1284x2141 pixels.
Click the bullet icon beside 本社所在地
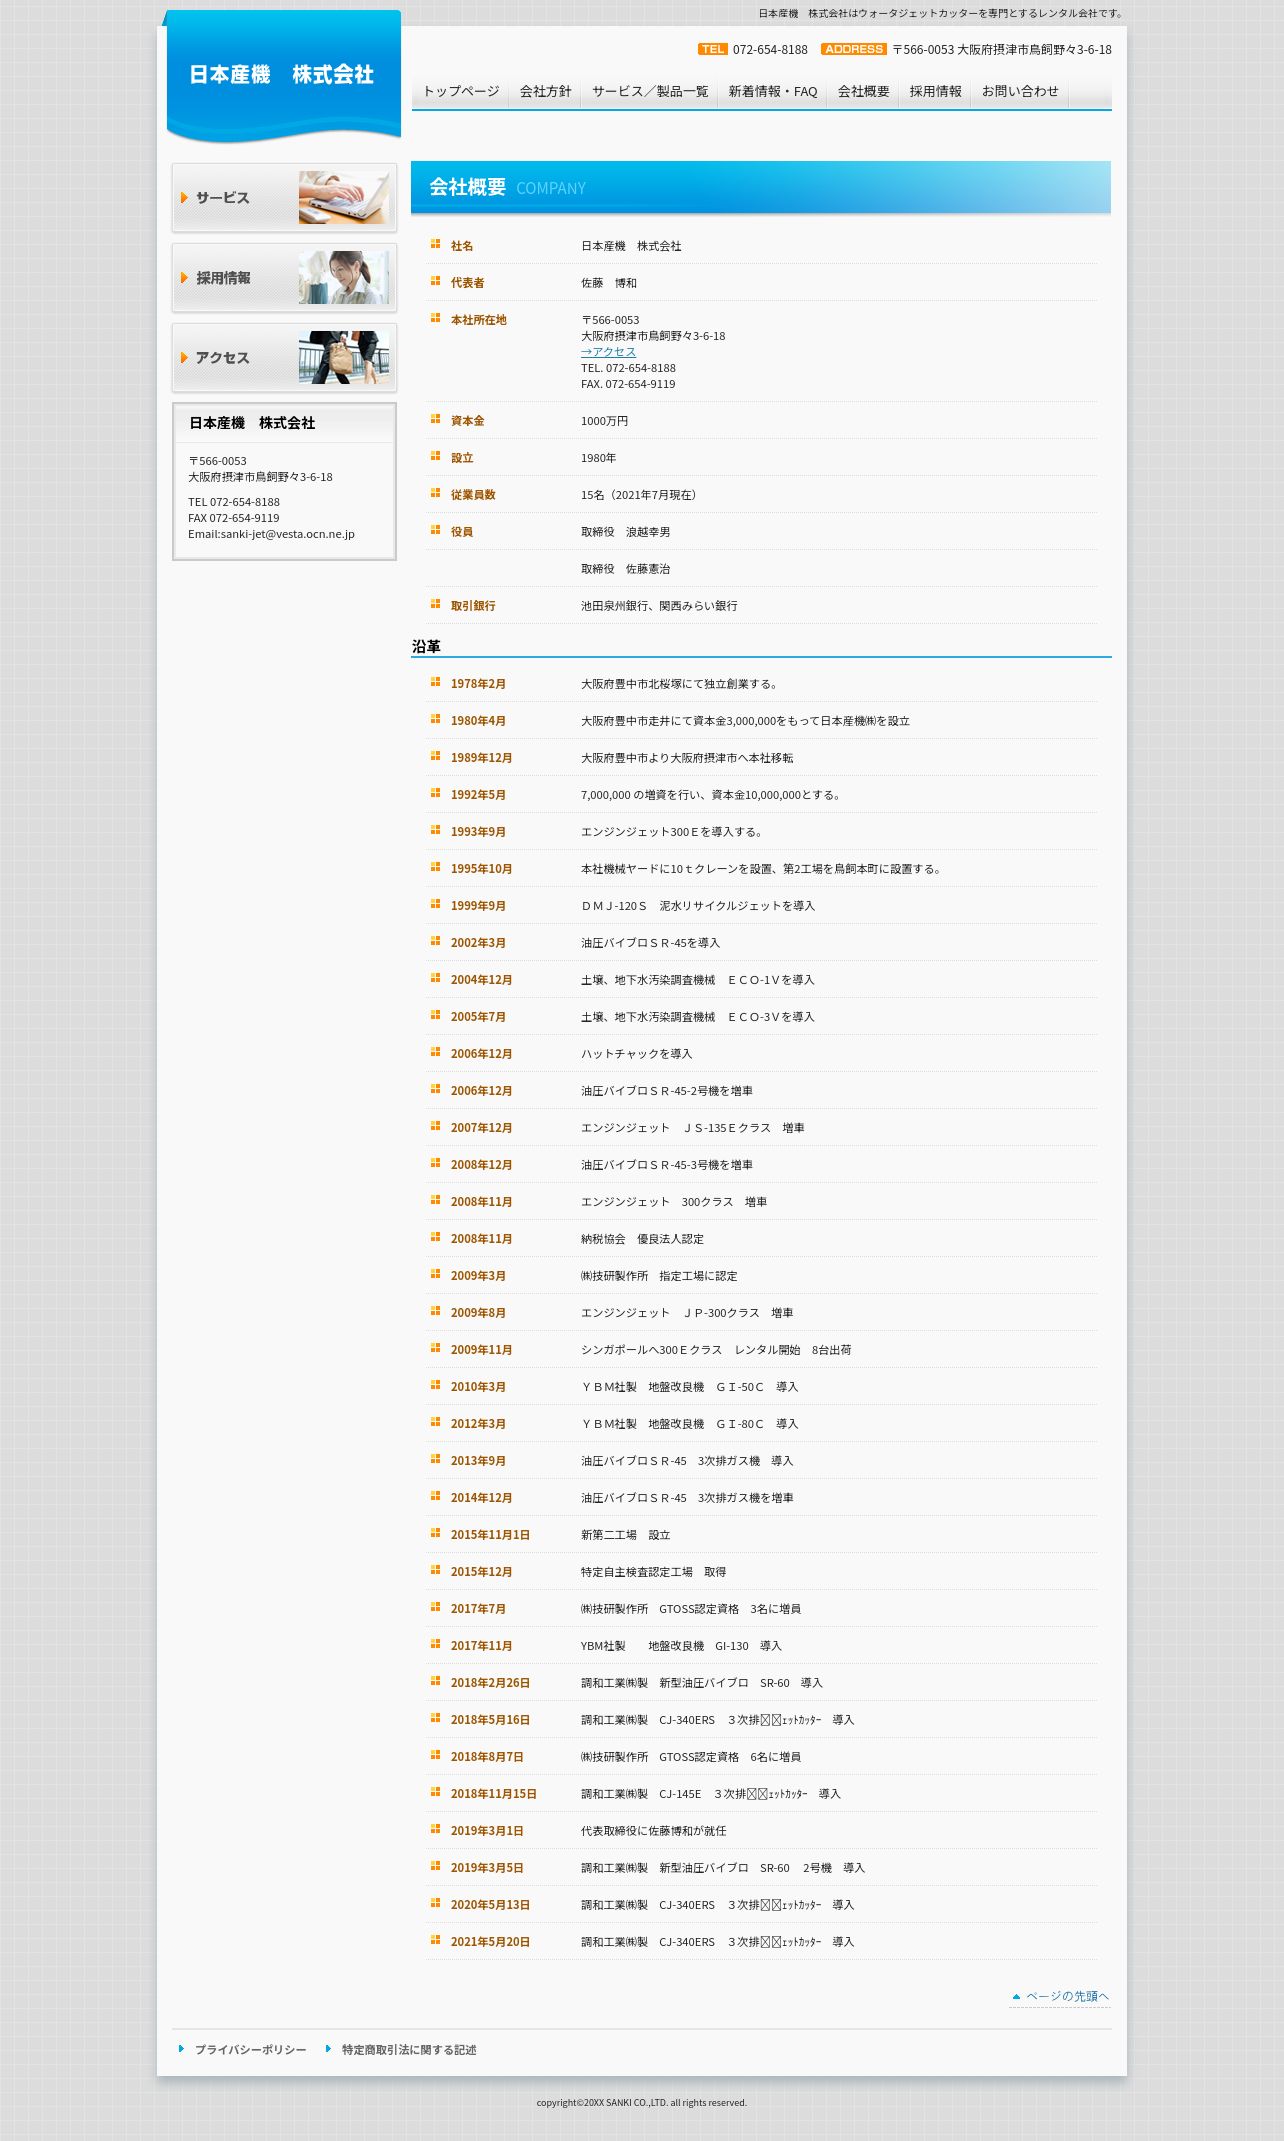[x=435, y=318]
